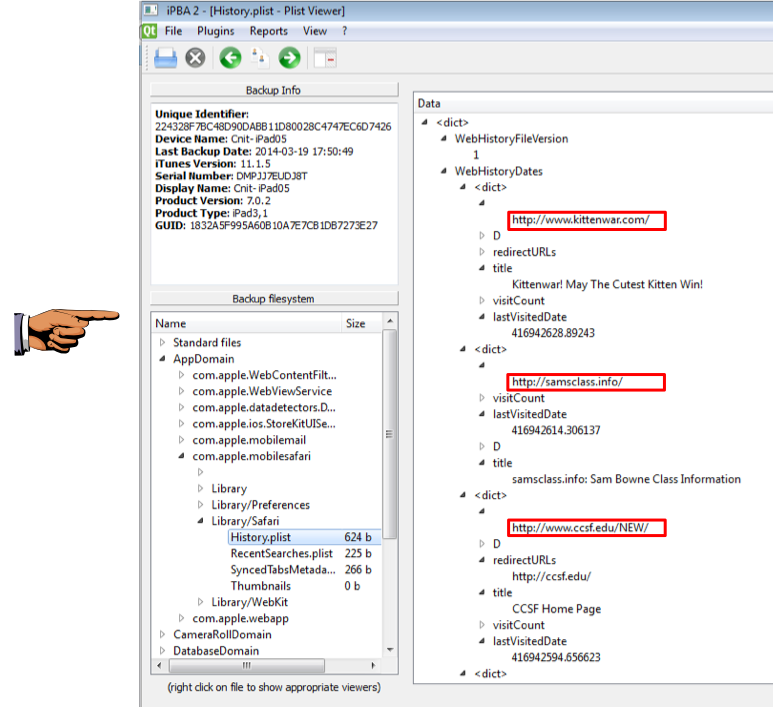The width and height of the screenshot is (773, 707).
Task: Click scroll down arrow in filesystem tree
Action: [x=390, y=650]
